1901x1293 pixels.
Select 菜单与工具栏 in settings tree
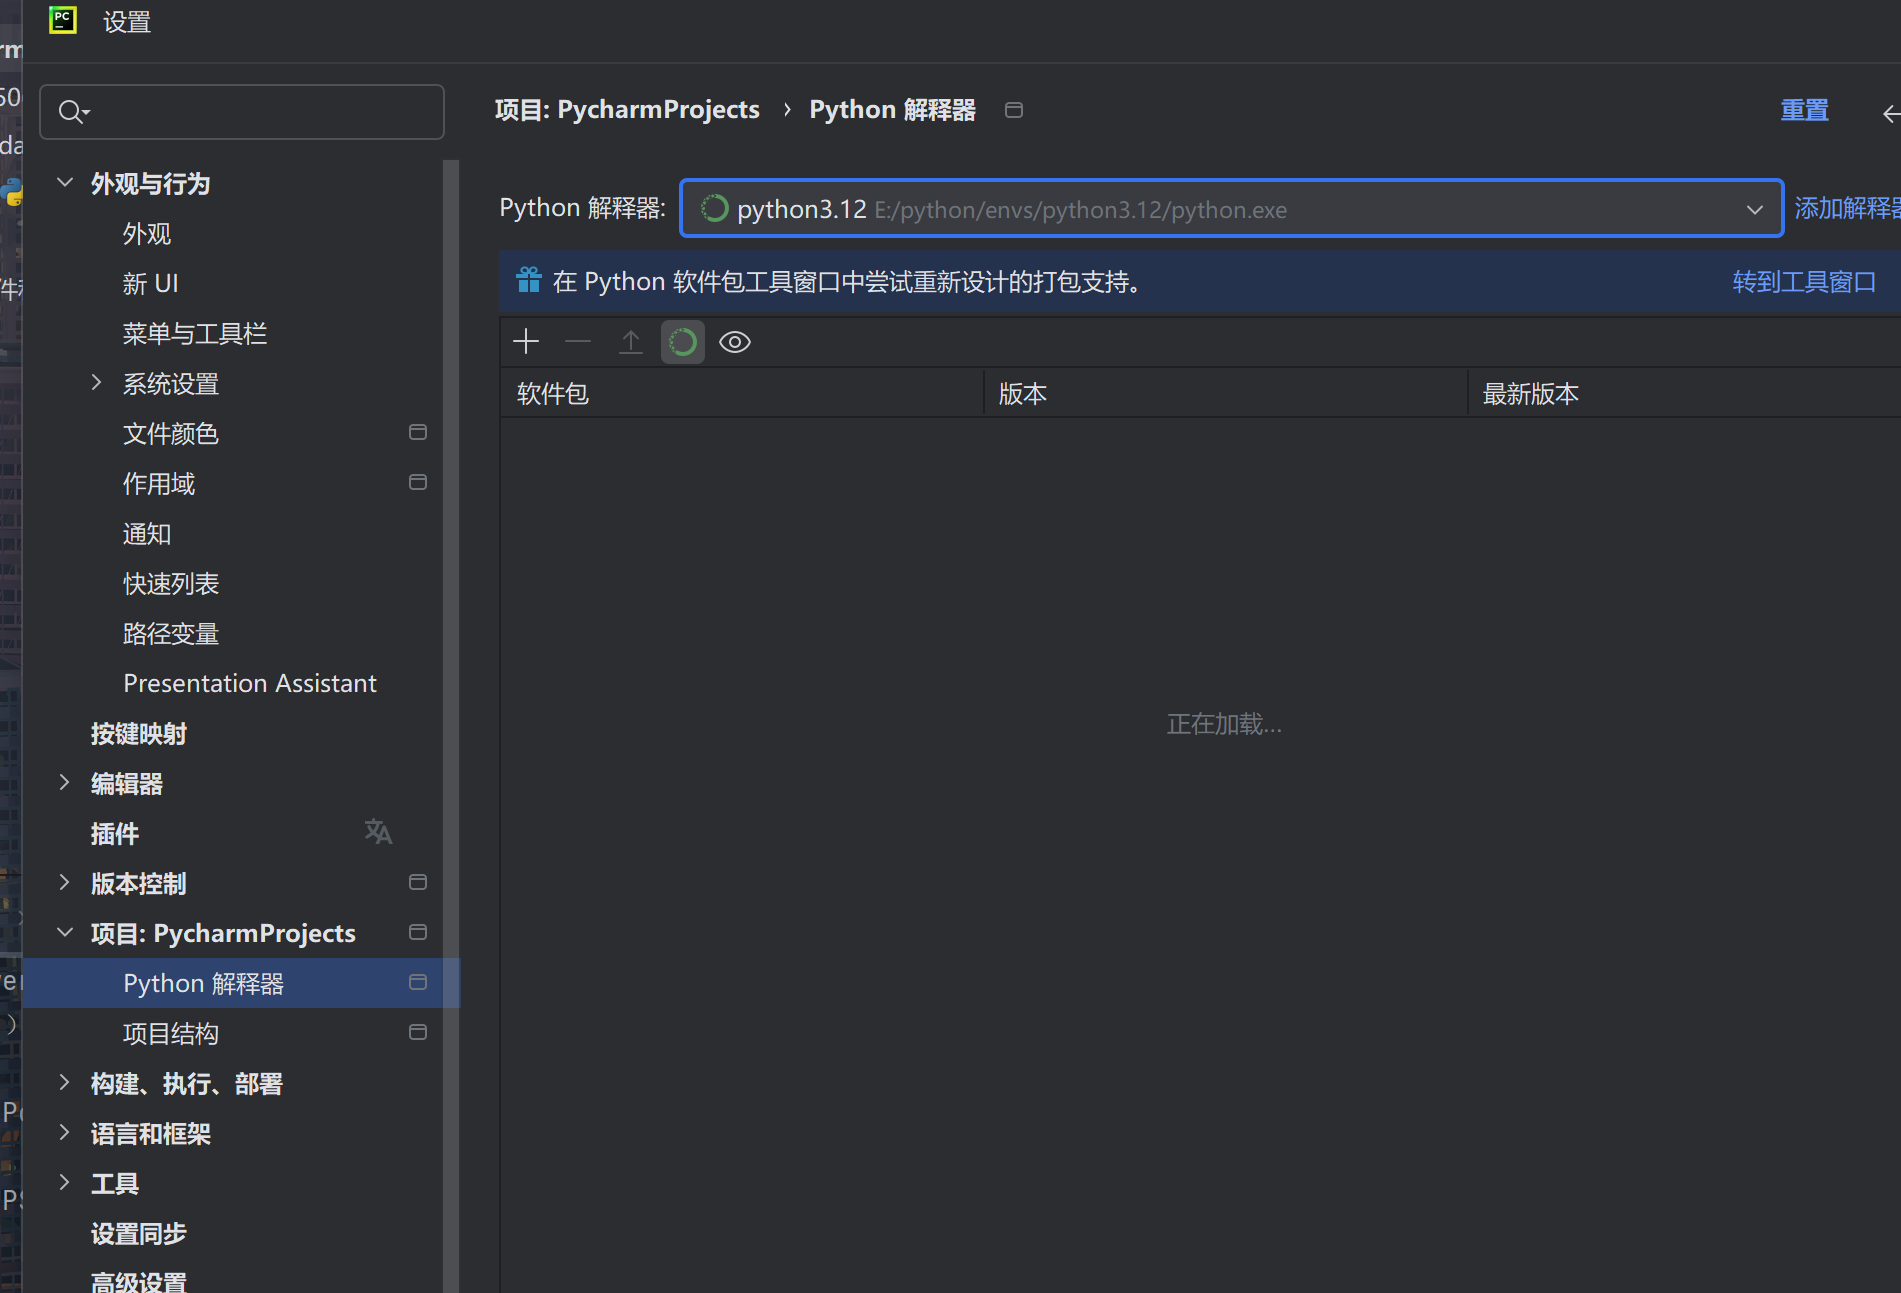[x=195, y=334]
